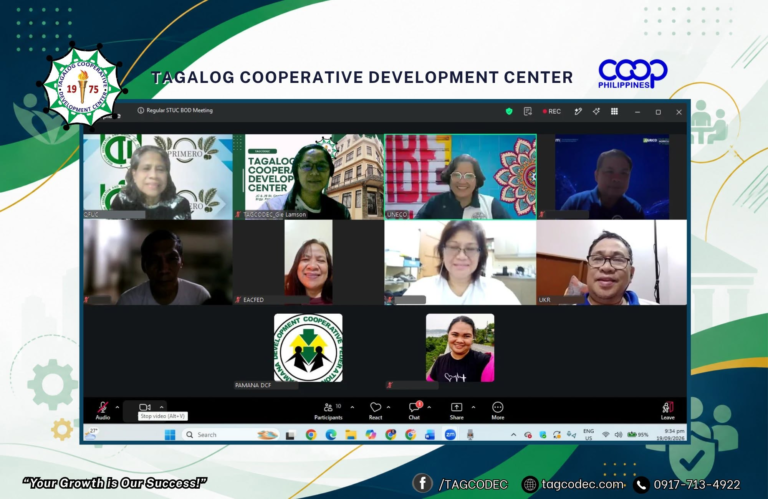Open Task View on the taskbar
Screen dimensions: 768x499
click(290, 435)
